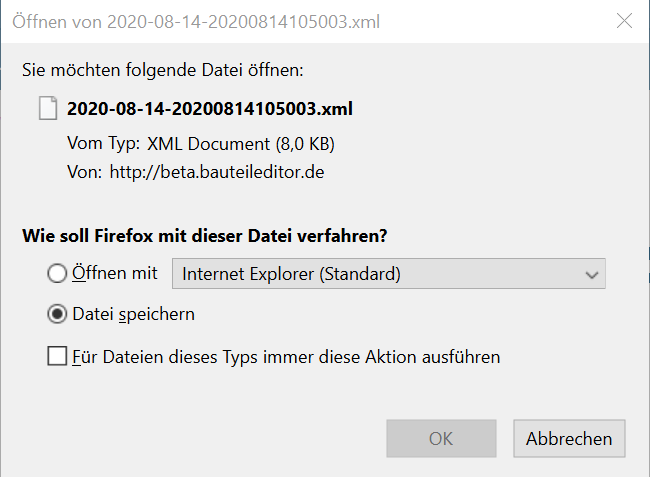The height and width of the screenshot is (477, 650).
Task: Confirm with the OK button
Action: [x=441, y=438]
